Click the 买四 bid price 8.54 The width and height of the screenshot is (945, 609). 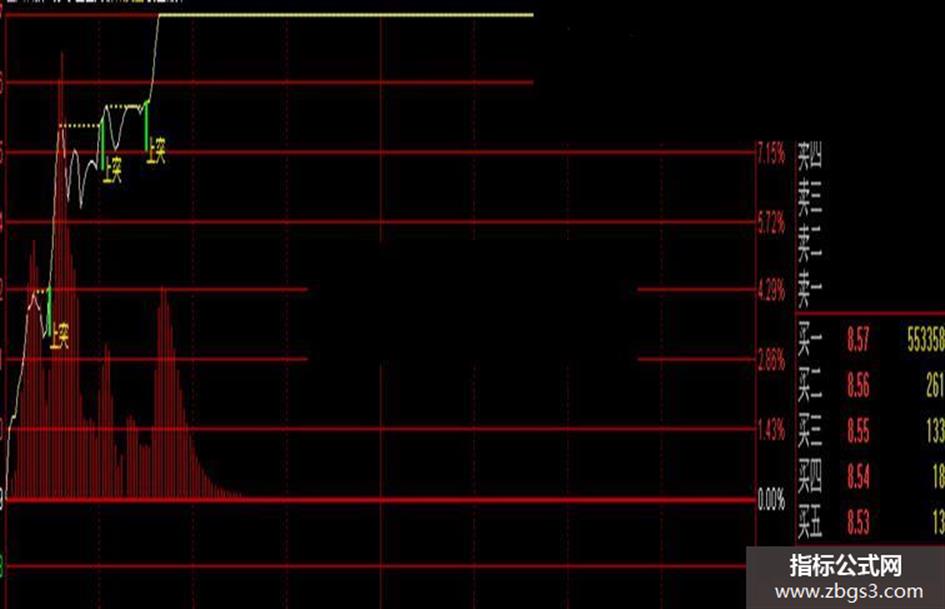pos(858,476)
